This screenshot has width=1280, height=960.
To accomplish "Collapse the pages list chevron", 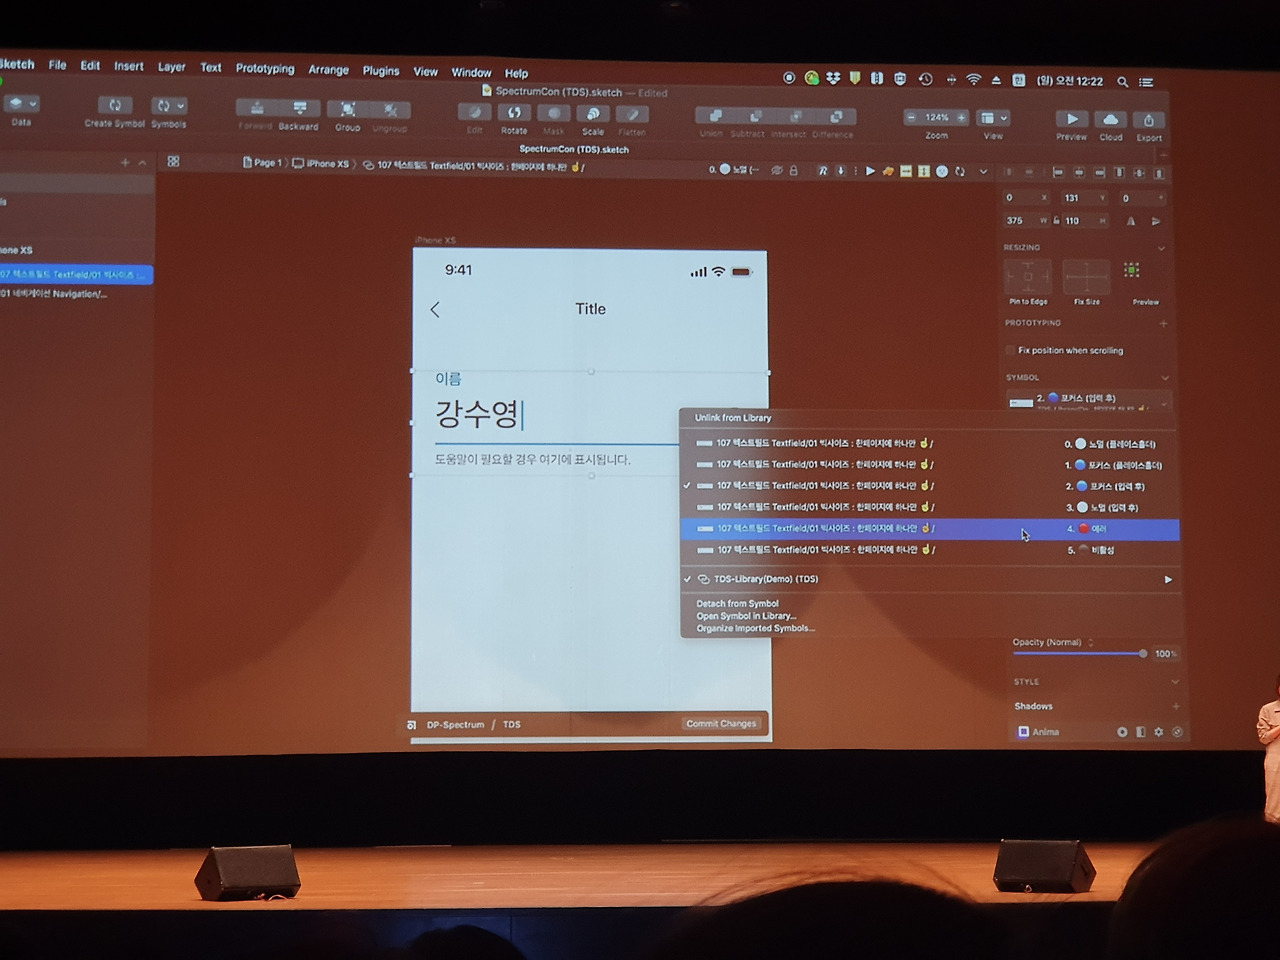I will [143, 162].
